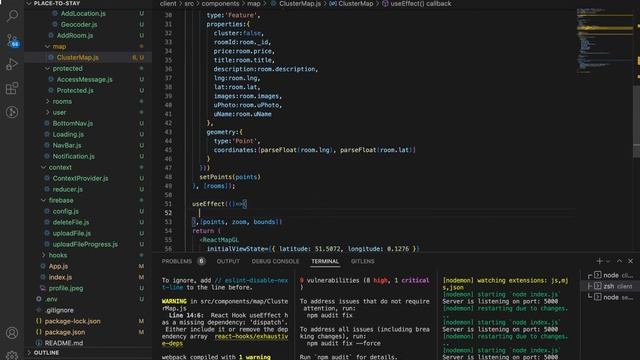Open the Run and Debug view
The width and height of the screenshot is (640, 360).
(x=12, y=64)
